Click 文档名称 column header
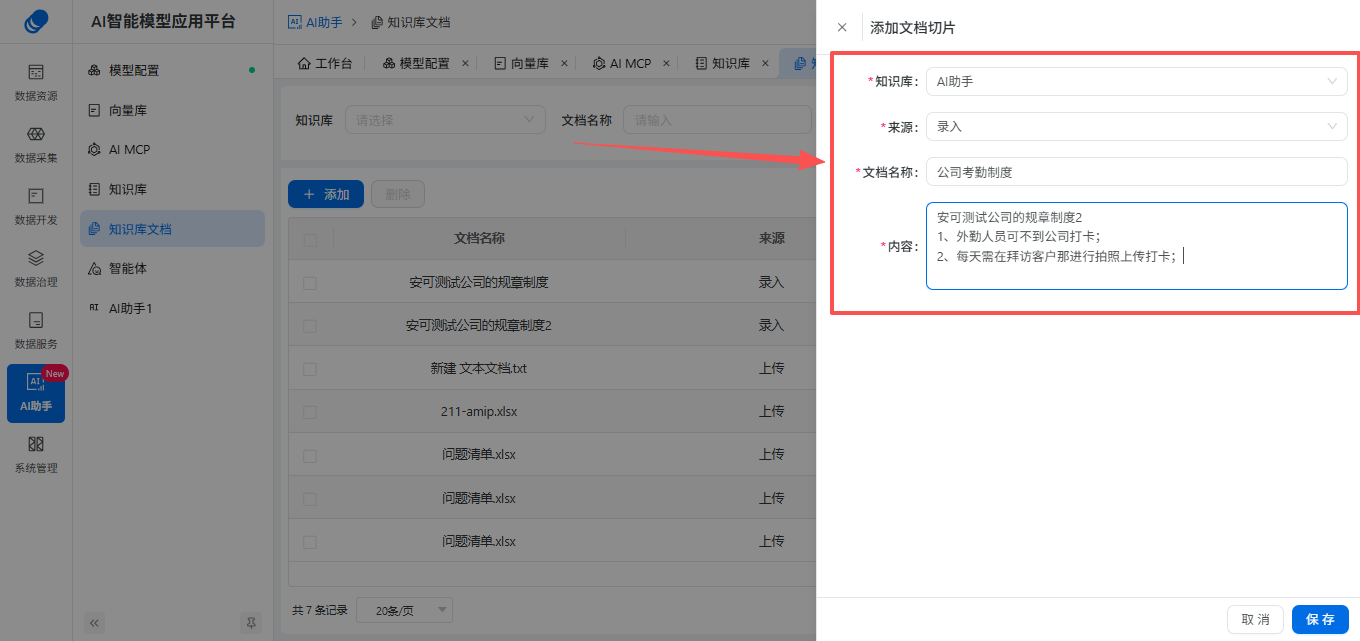Image resolution: width=1360 pixels, height=641 pixels. tap(479, 239)
